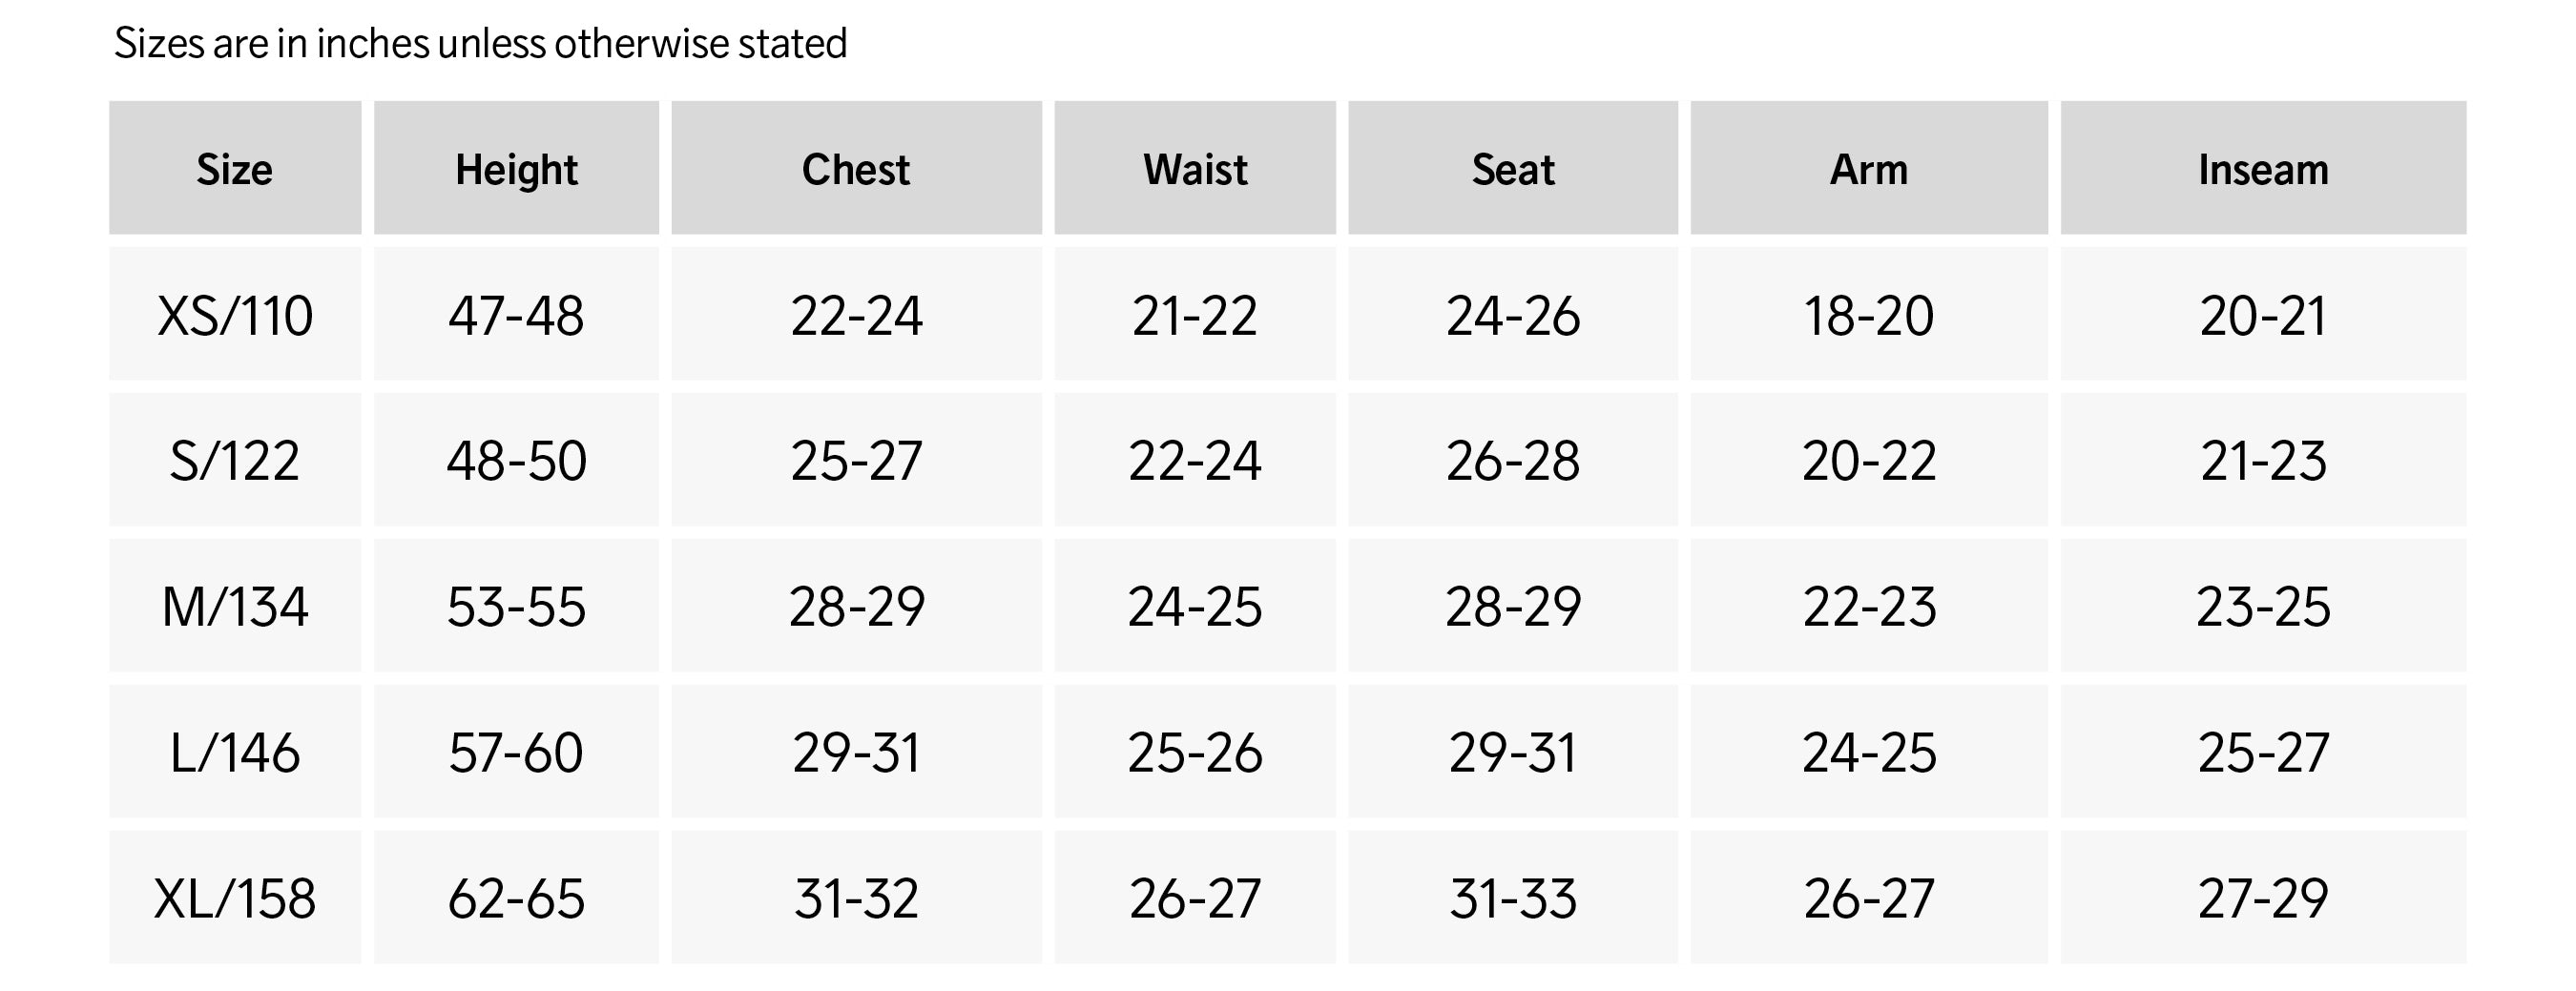The image size is (2576, 991).
Task: Click the Size column header
Action: point(234,169)
